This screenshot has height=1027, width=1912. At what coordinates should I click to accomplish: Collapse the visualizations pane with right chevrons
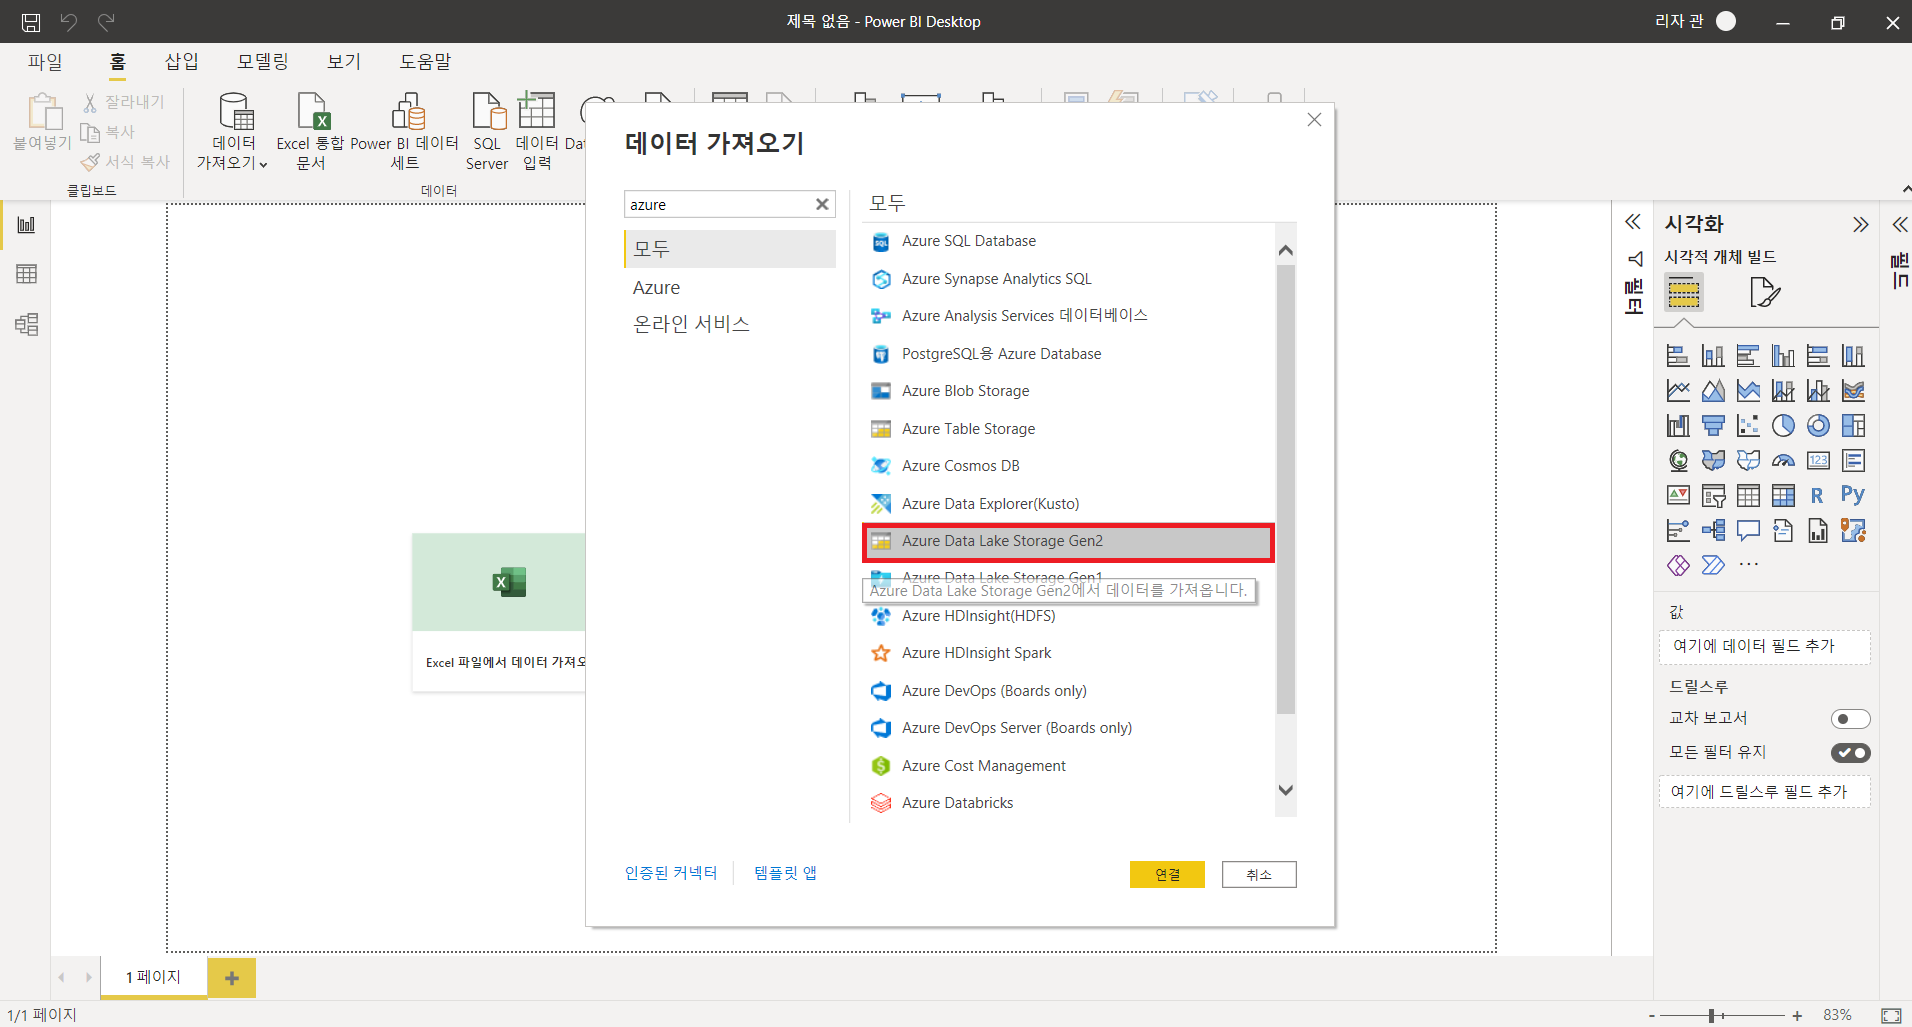[1860, 224]
